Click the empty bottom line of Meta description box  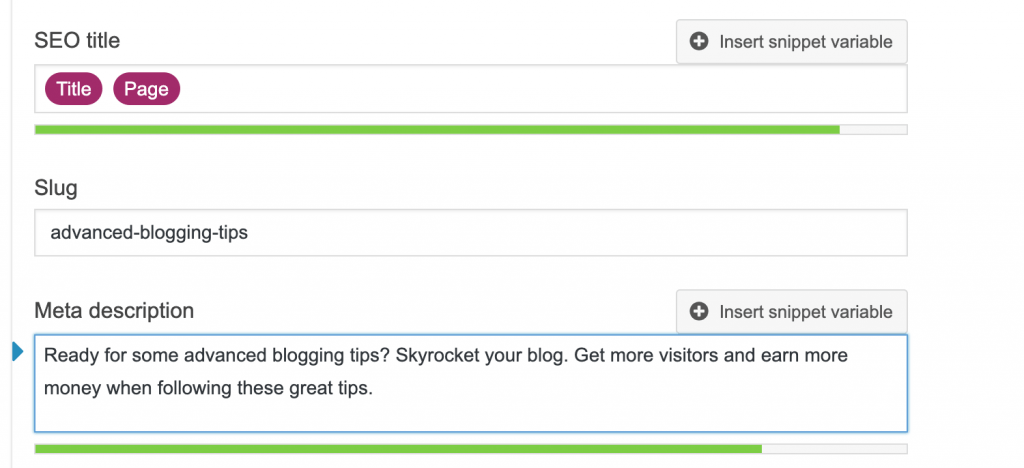[x=470, y=416]
